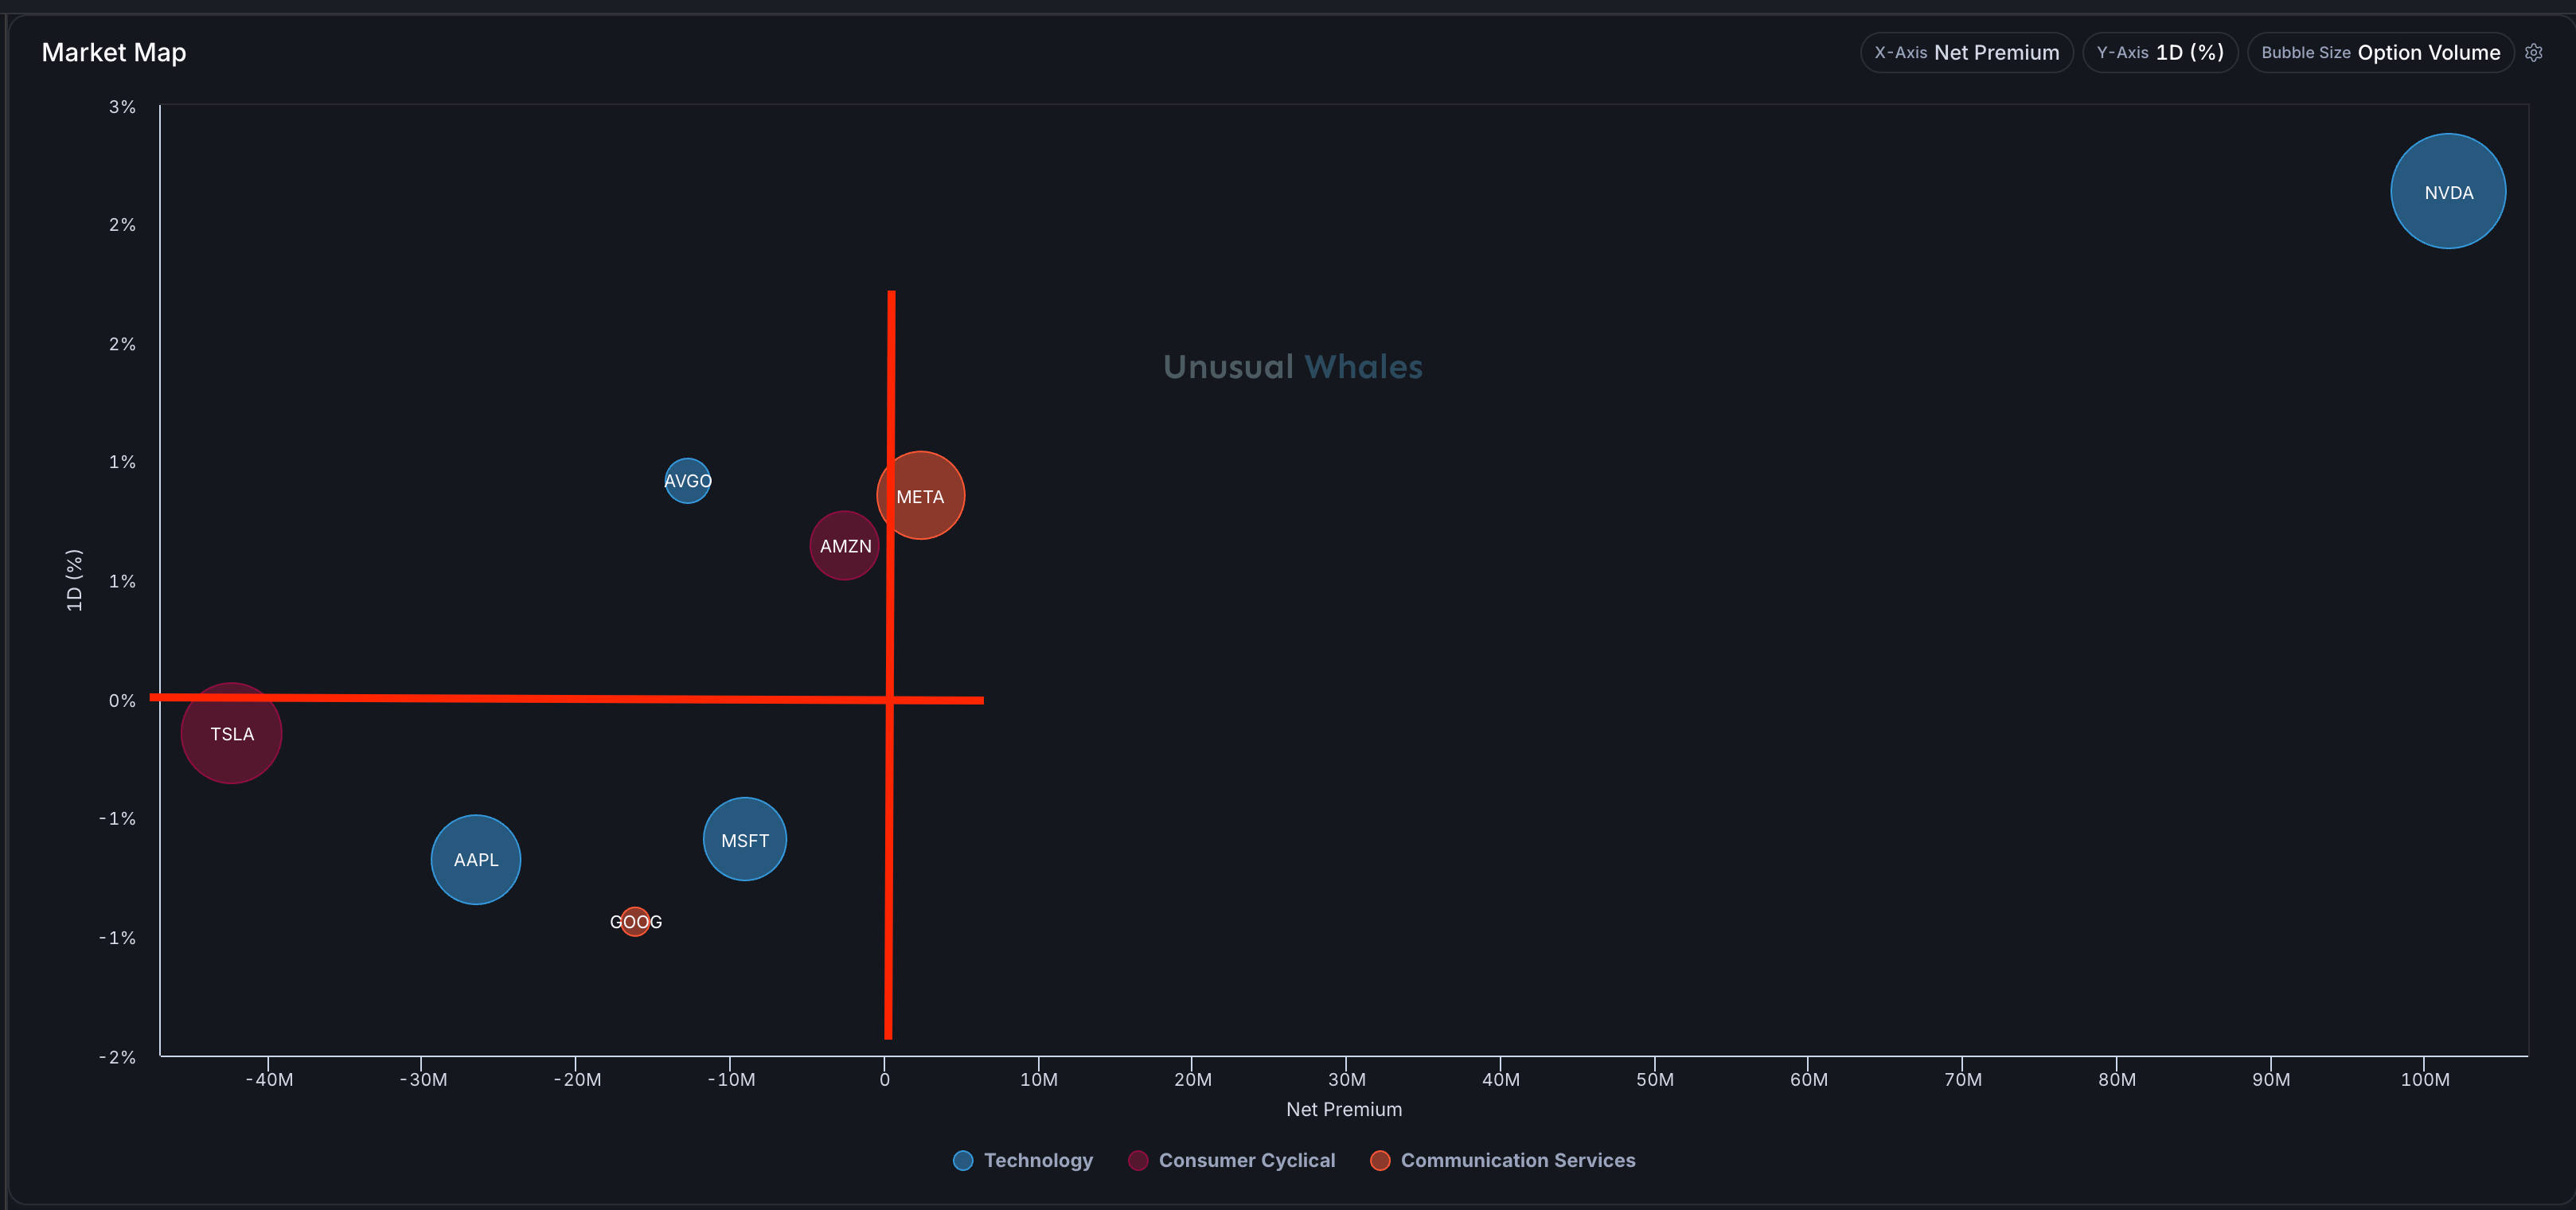Open the Y-Axis 1D (%) selector
The height and width of the screenshot is (1210, 2576).
(x=2159, y=52)
